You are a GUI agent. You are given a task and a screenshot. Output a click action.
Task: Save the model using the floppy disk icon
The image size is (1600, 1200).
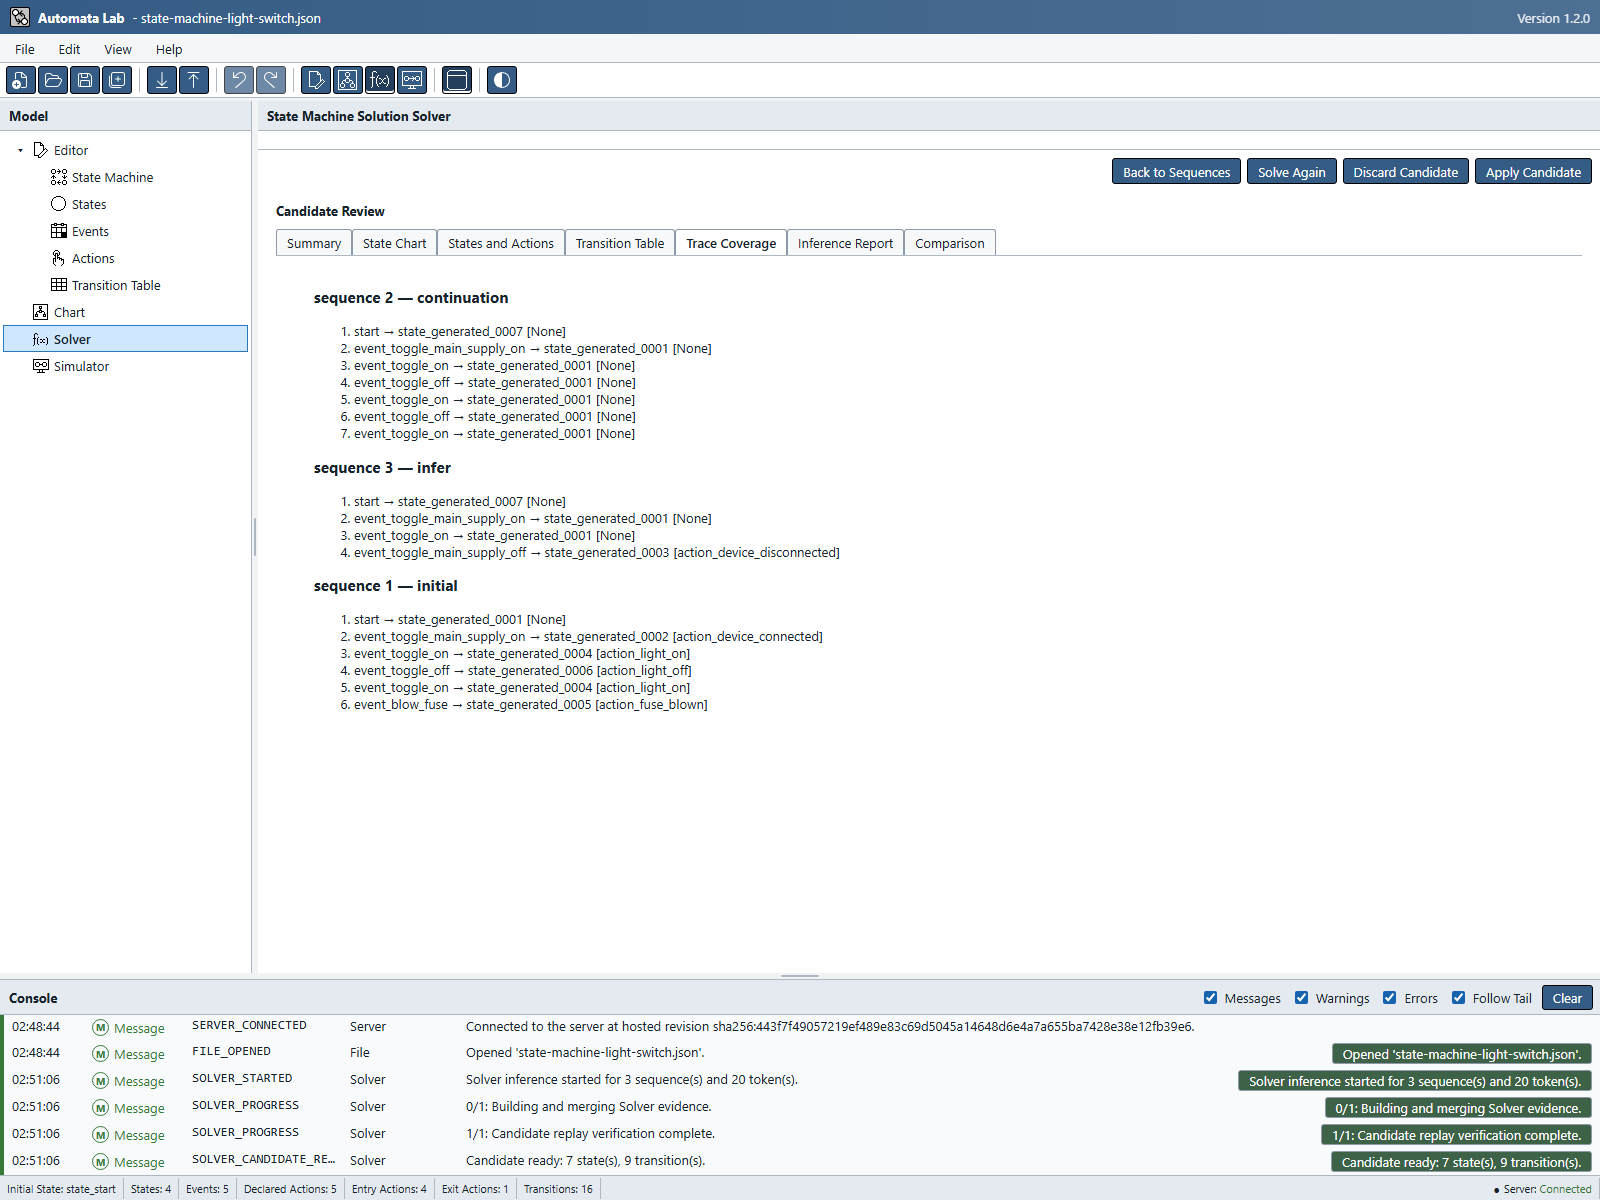[x=85, y=80]
